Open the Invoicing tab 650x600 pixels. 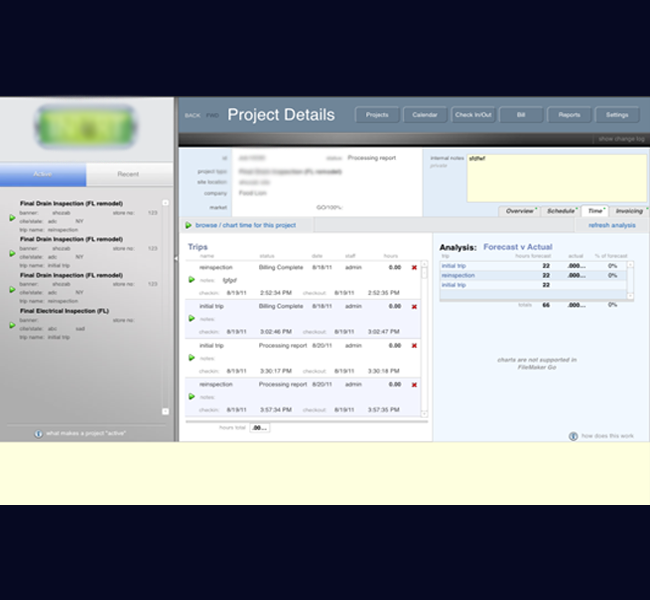click(x=629, y=211)
